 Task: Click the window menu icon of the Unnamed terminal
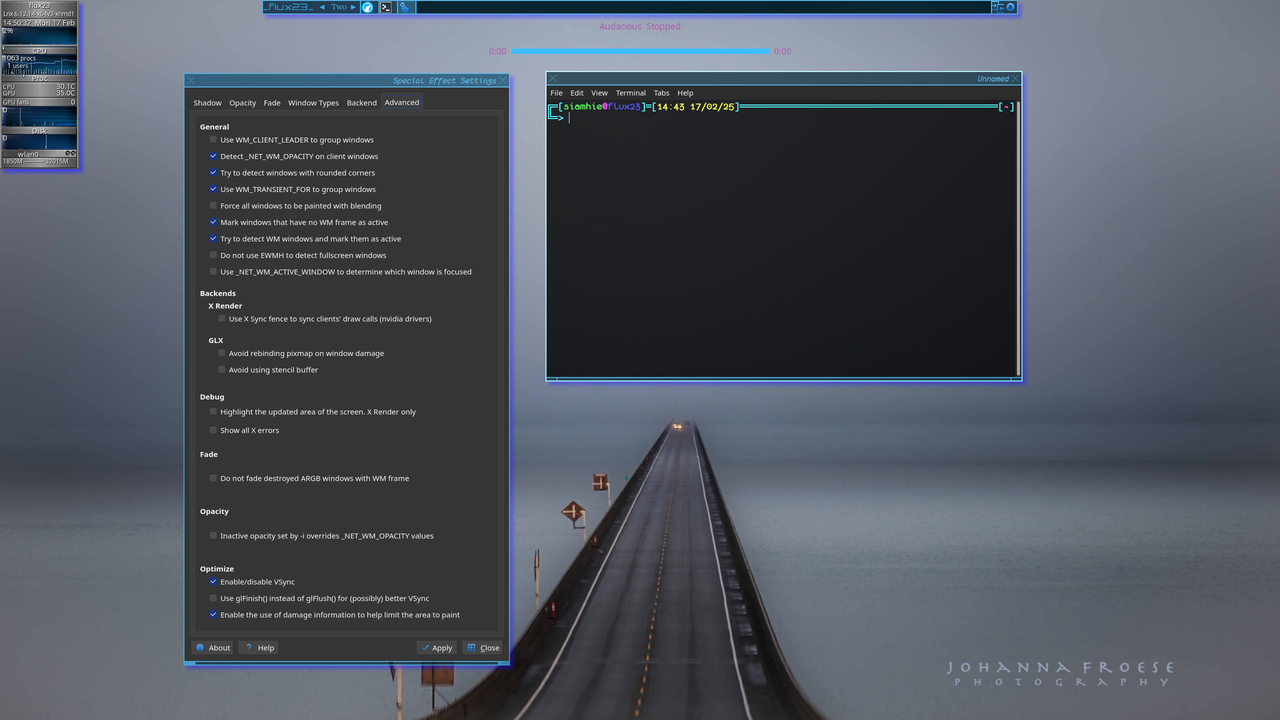(552, 78)
